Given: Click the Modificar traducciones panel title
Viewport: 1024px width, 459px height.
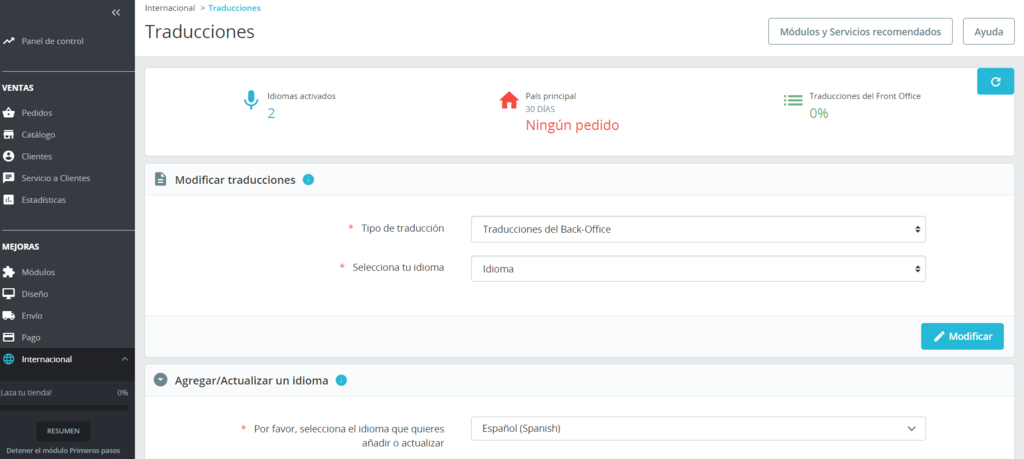Looking at the screenshot, I should click(x=235, y=180).
